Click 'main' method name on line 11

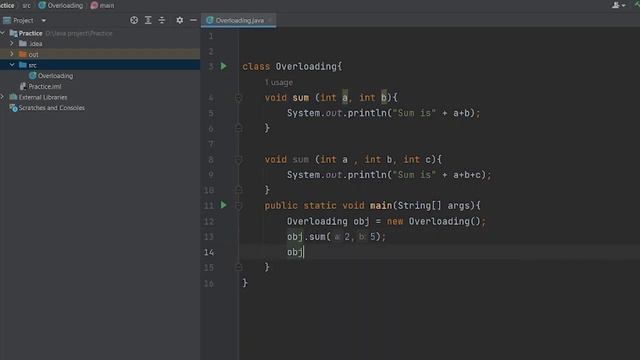point(380,206)
